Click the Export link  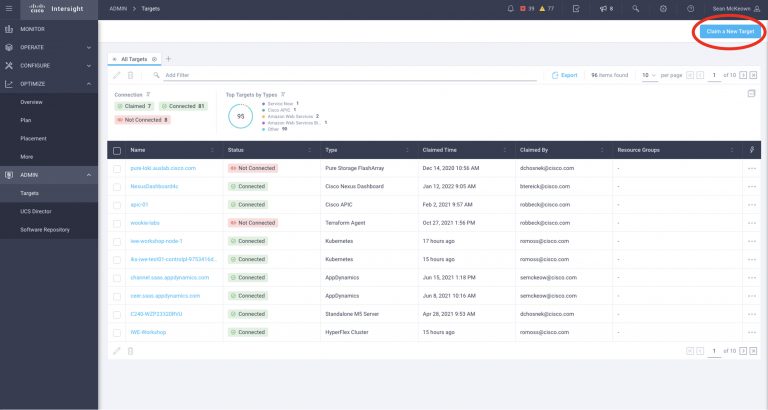(x=565, y=75)
